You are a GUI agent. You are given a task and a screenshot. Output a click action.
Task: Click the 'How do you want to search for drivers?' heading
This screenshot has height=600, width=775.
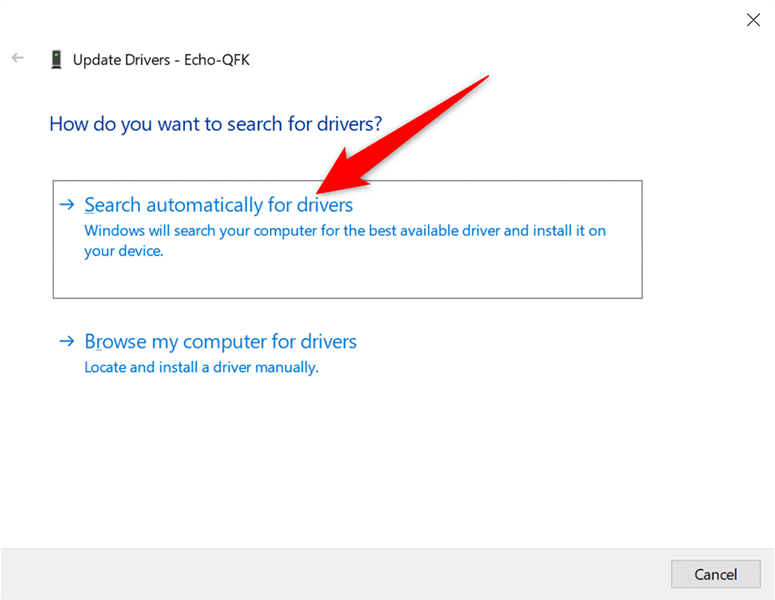[x=215, y=124]
